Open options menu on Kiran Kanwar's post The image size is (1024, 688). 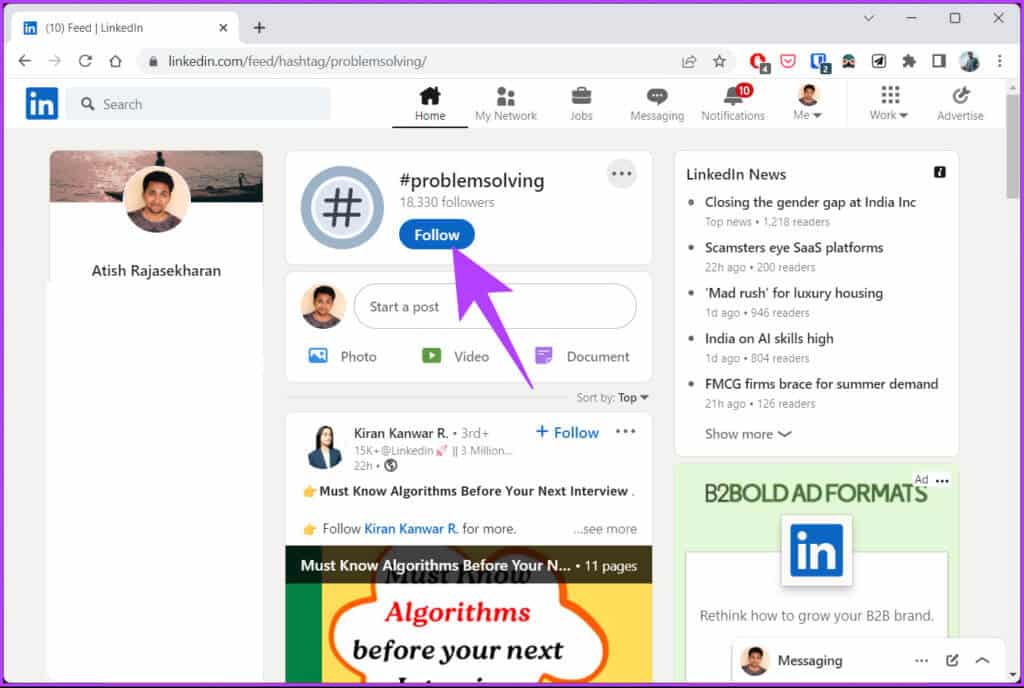tap(625, 431)
